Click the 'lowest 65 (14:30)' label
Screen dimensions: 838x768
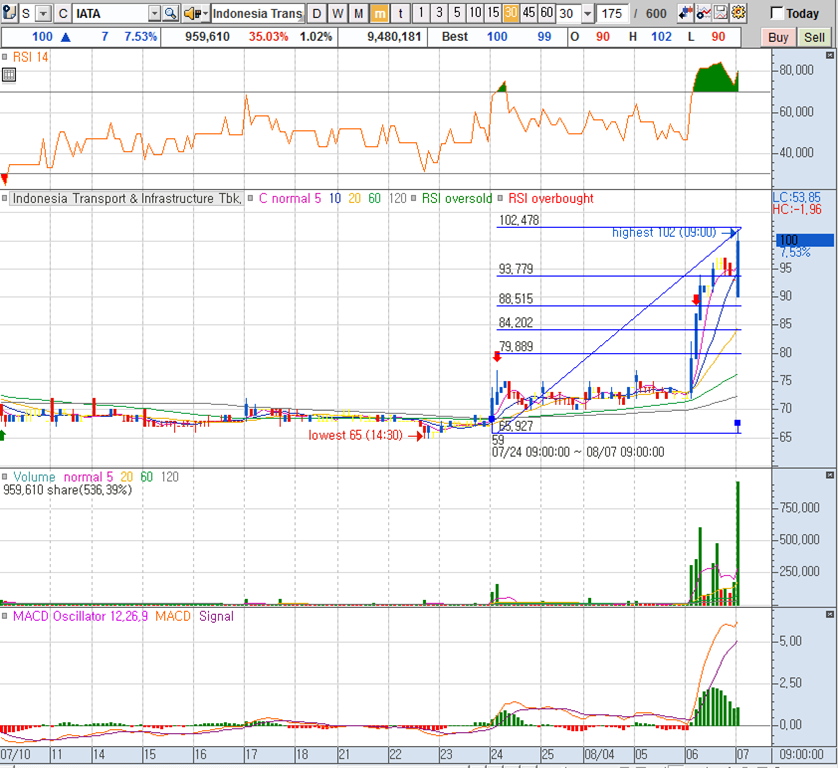click(355, 435)
